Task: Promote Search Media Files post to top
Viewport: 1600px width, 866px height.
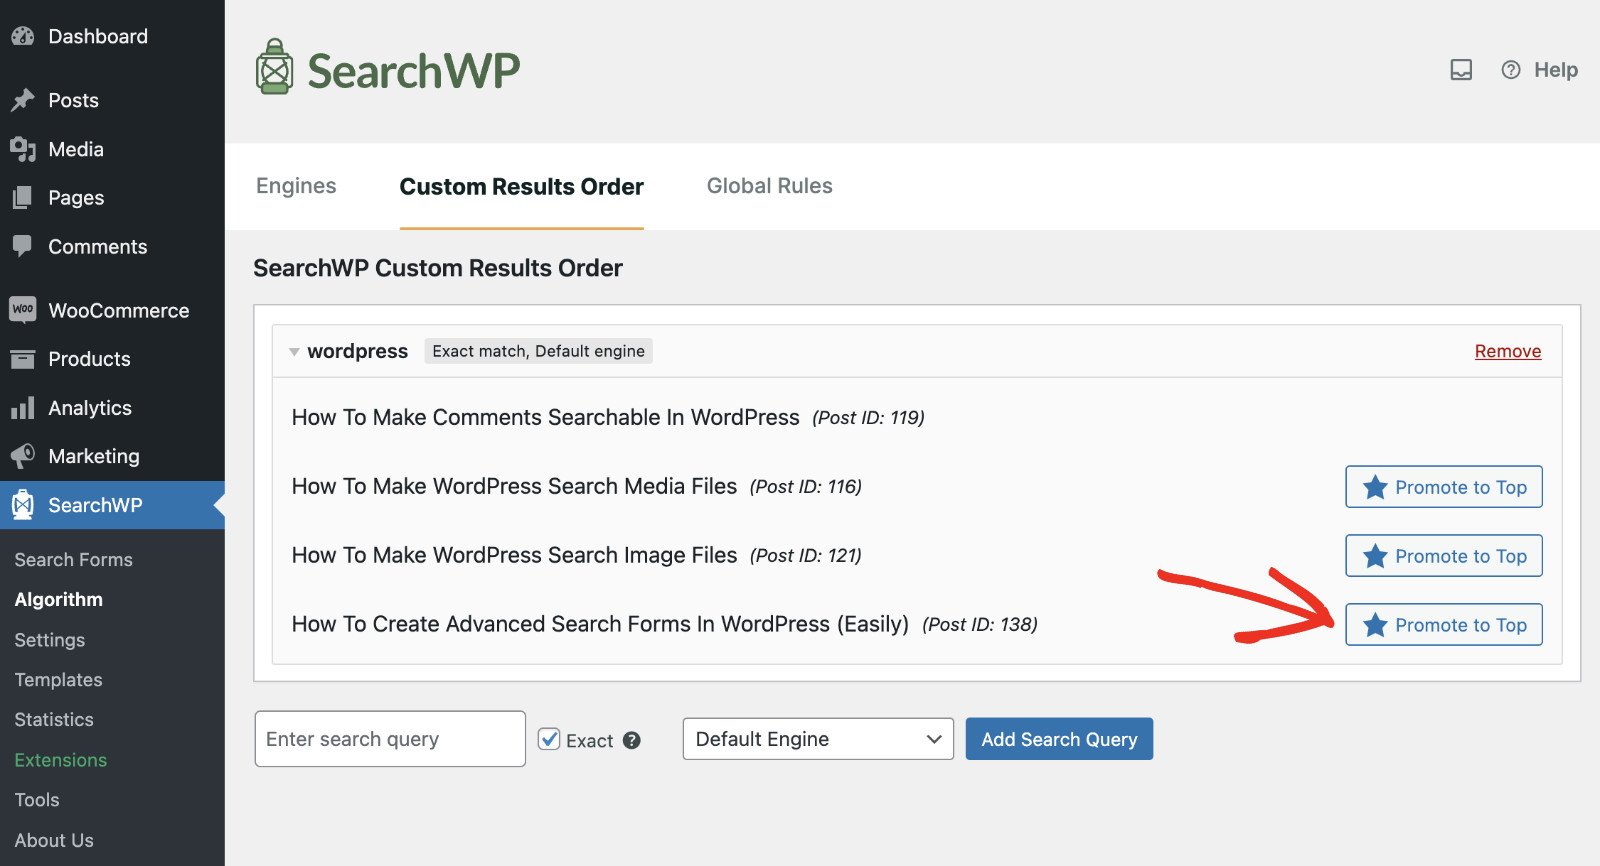Action: 1444,487
